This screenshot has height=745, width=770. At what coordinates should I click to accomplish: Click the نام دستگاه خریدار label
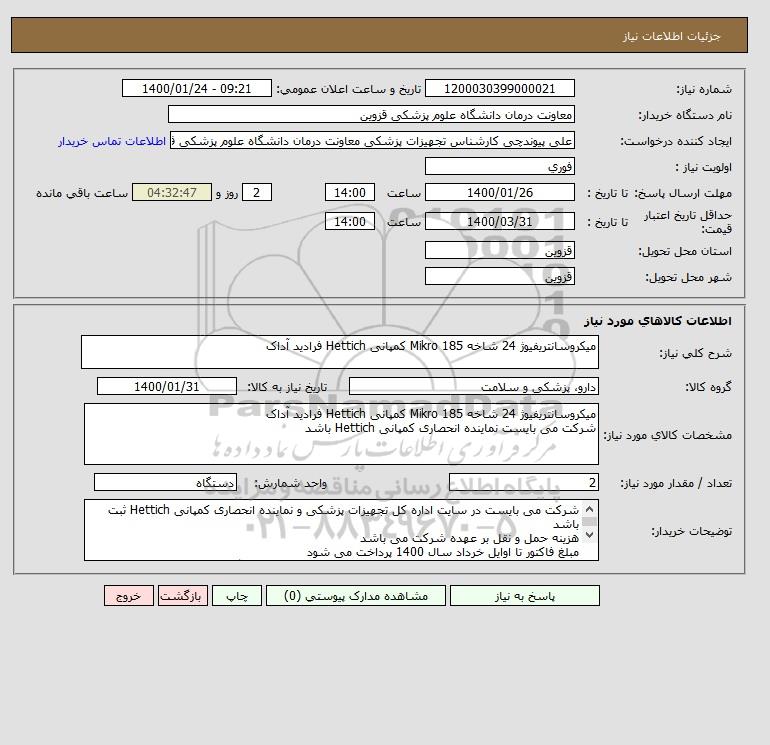point(685,115)
